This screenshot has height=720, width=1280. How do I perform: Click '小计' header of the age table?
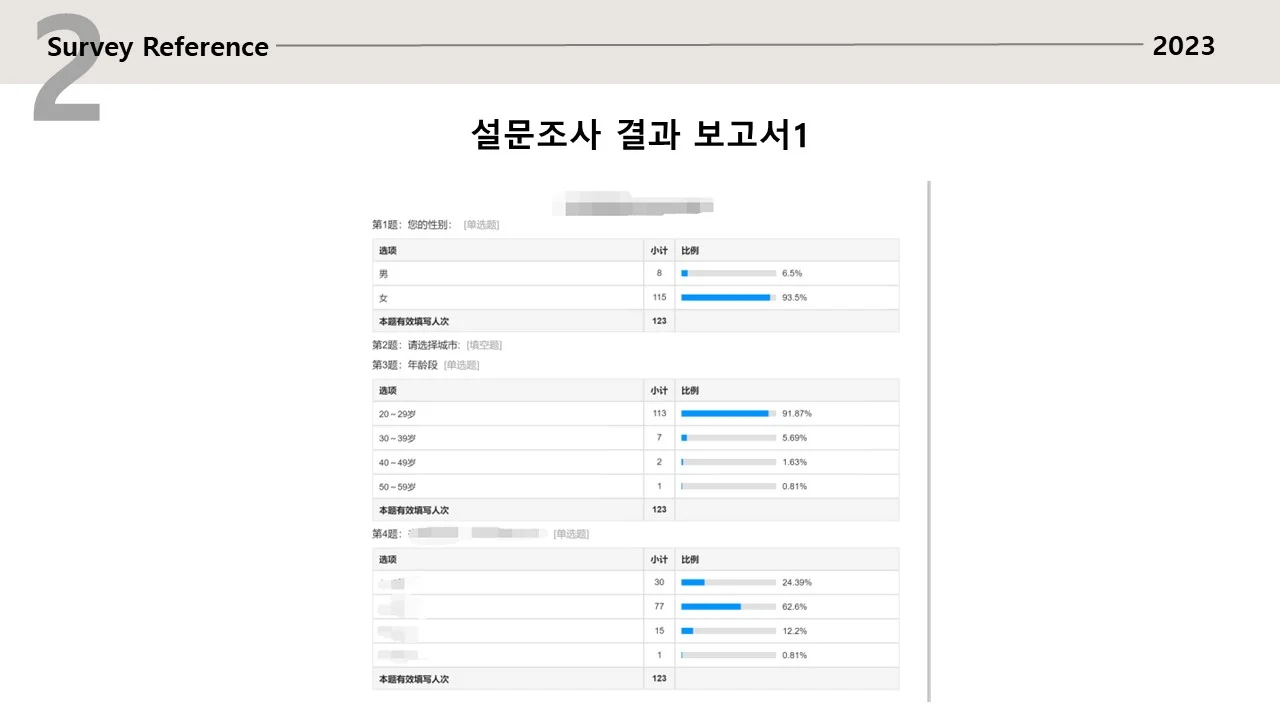(x=659, y=390)
